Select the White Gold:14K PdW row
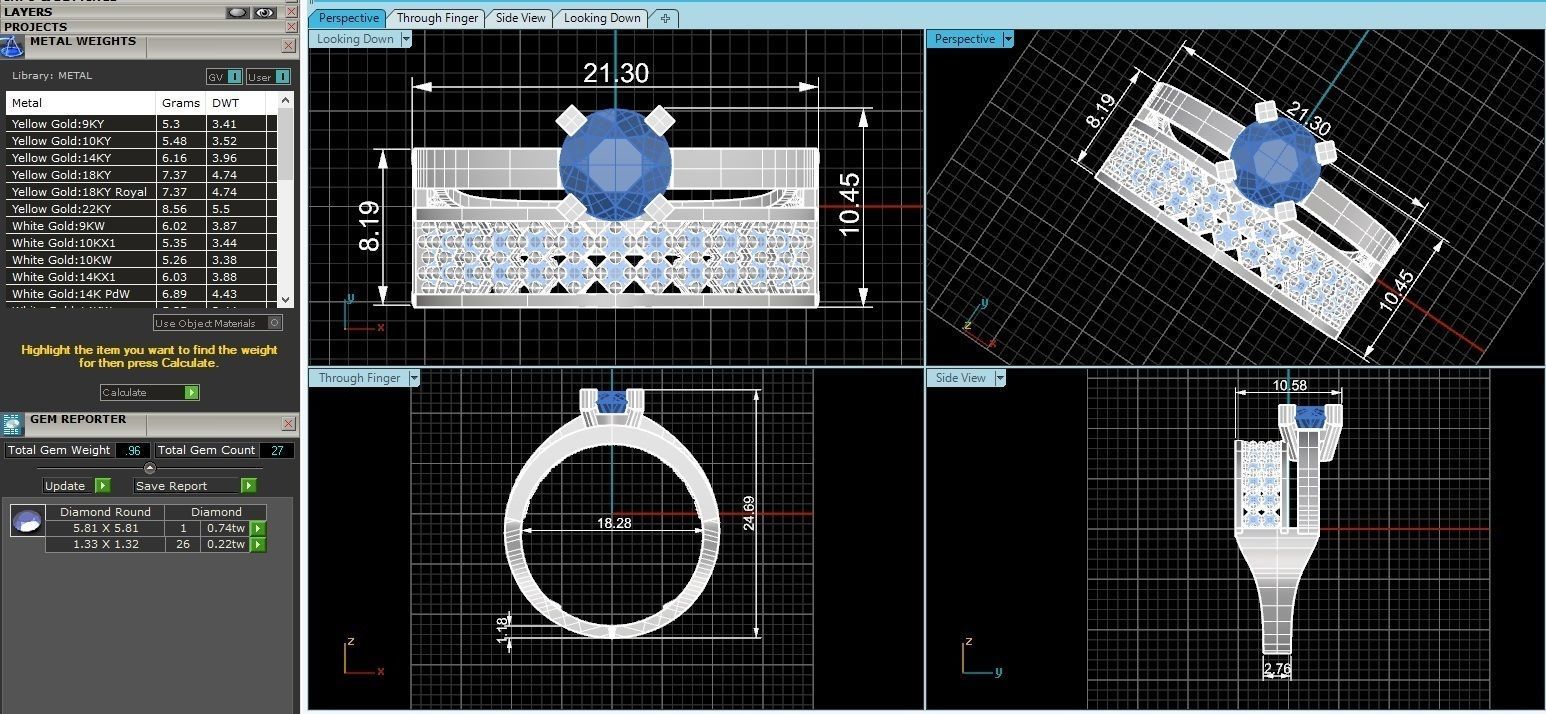 [x=139, y=294]
